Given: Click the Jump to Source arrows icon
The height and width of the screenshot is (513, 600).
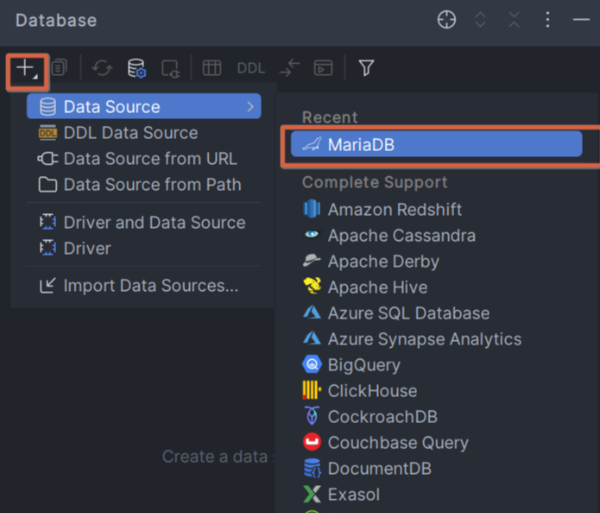Looking at the screenshot, I should click(x=290, y=68).
